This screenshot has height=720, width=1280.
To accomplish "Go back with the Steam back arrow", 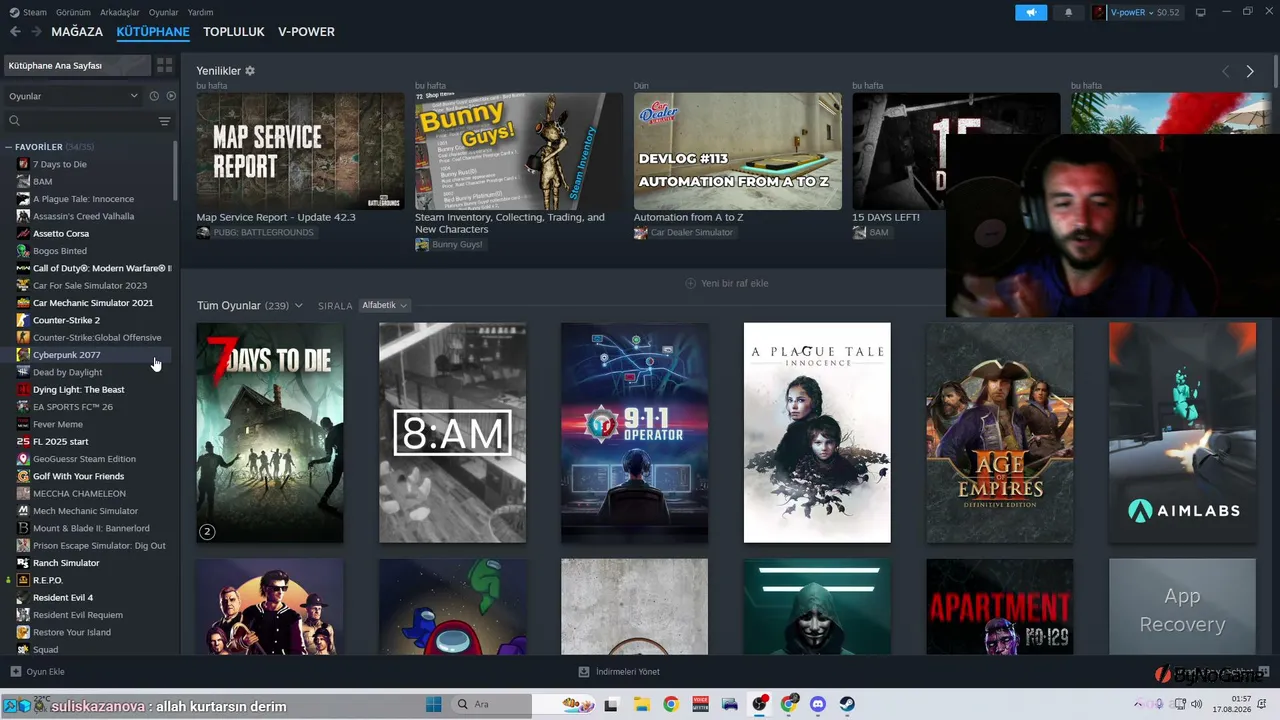I will click(x=15, y=32).
